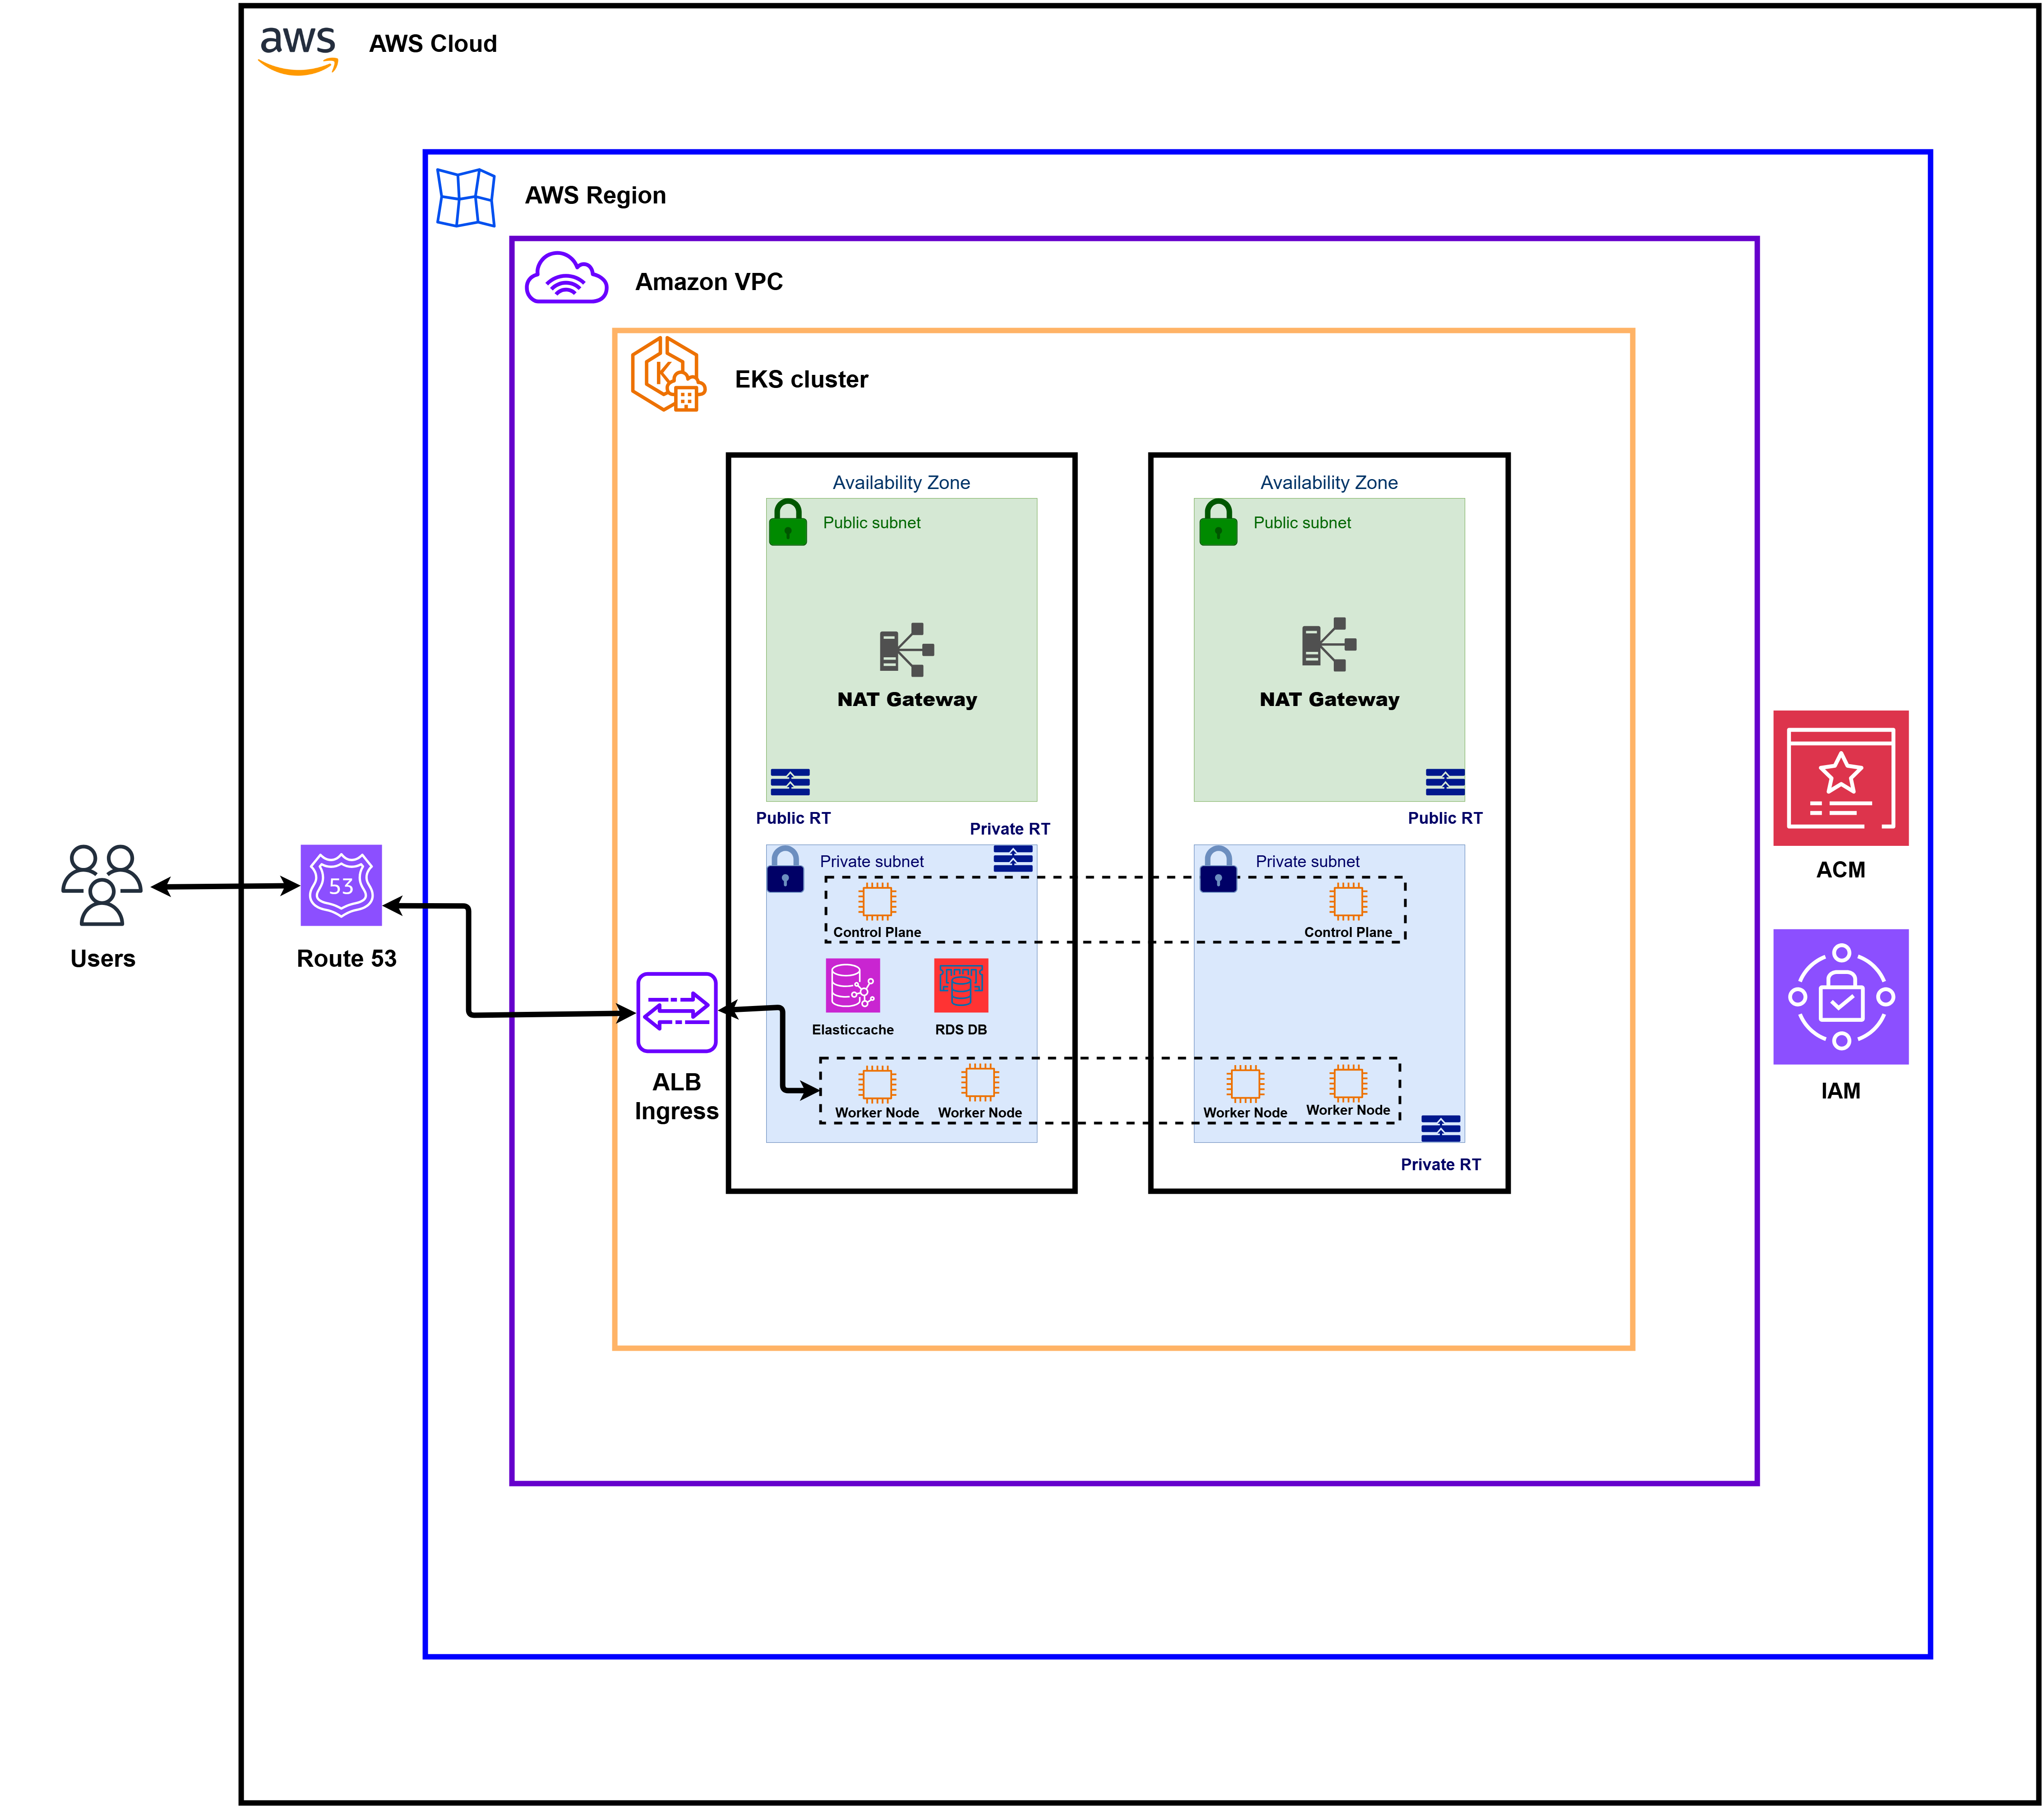Image resolution: width=2044 pixels, height=1809 pixels.
Task: Click the right 'Private RT' label at bottom
Action: click(1441, 1165)
